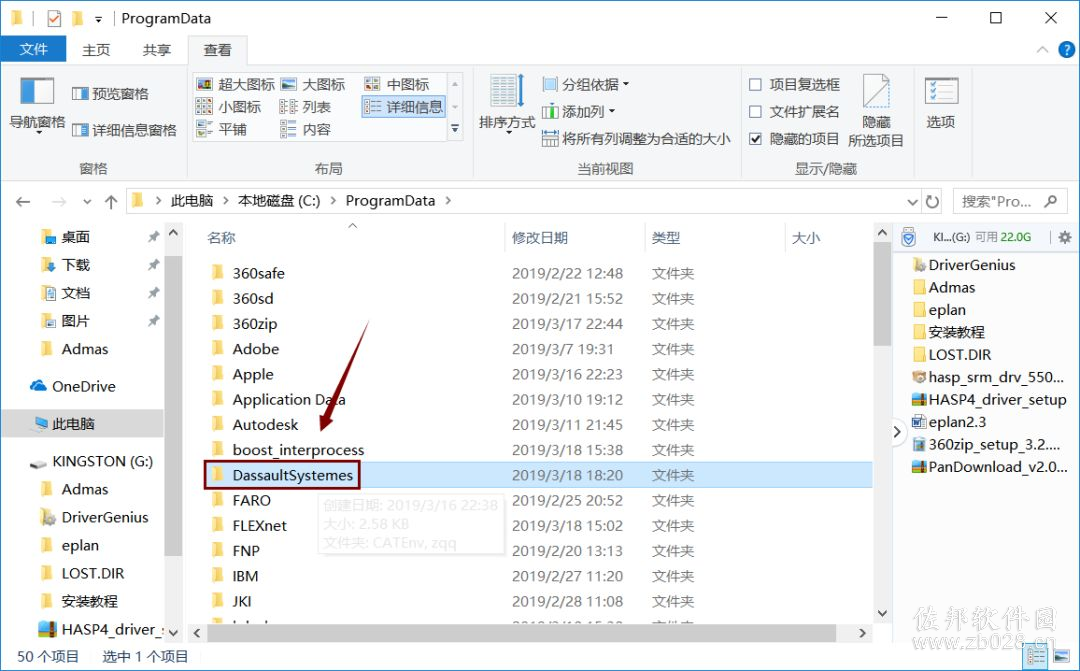Open the sort by (排序方式) button
Viewport: 1080px width, 671px height.
click(507, 105)
